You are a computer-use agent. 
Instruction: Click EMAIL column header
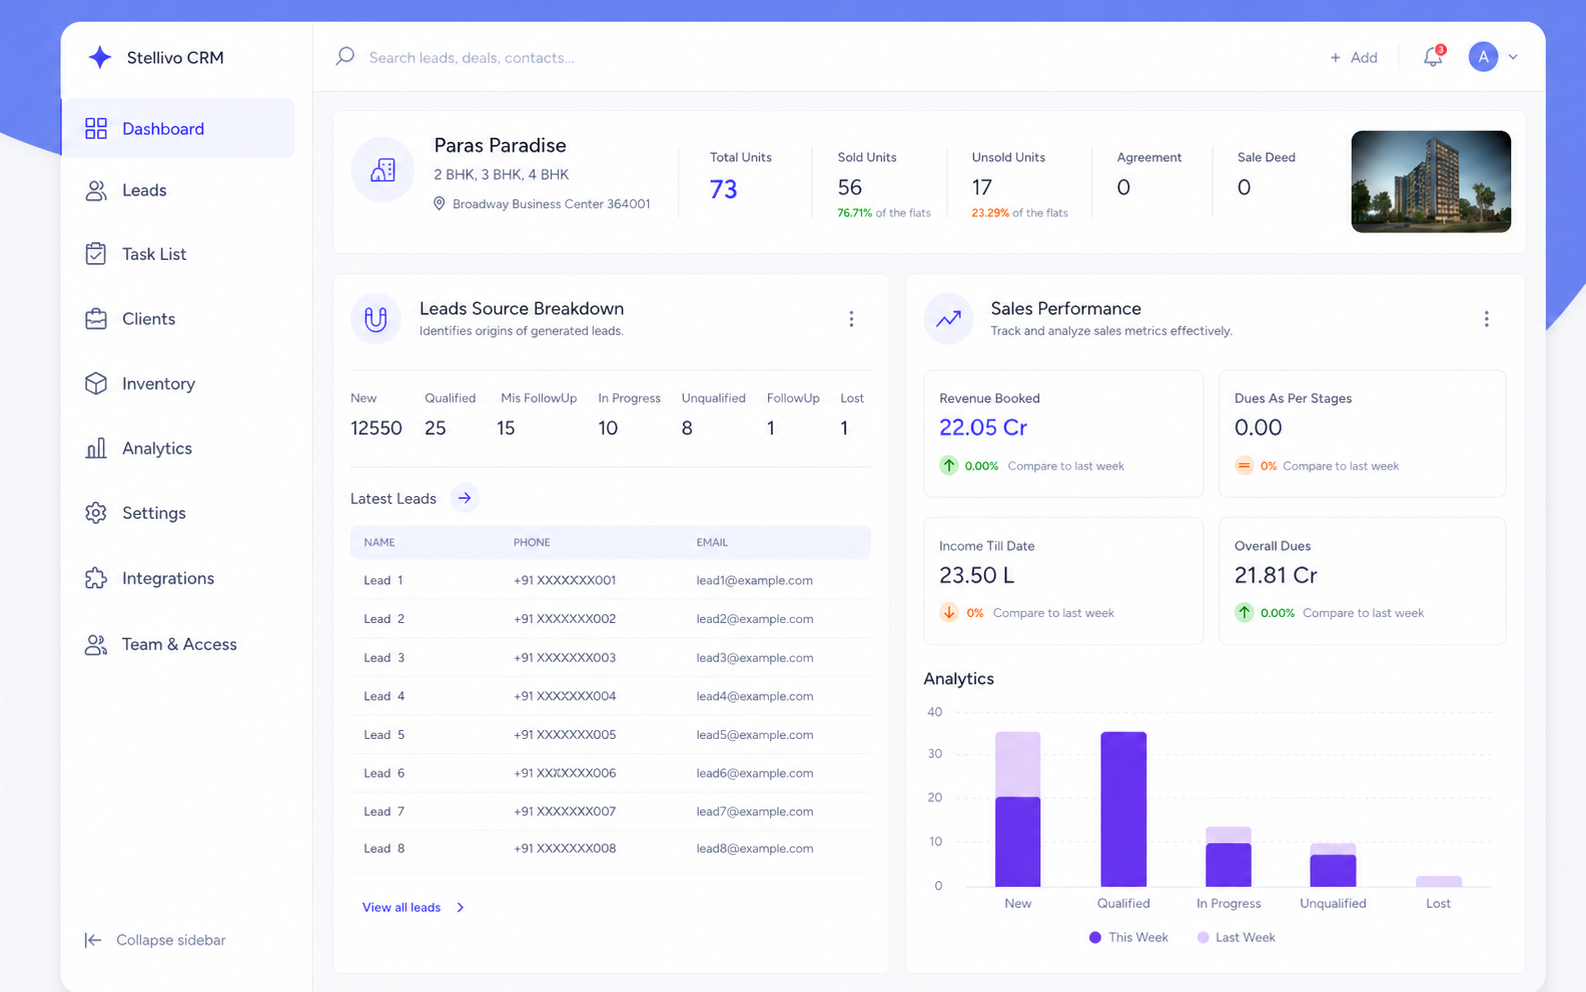point(712,542)
